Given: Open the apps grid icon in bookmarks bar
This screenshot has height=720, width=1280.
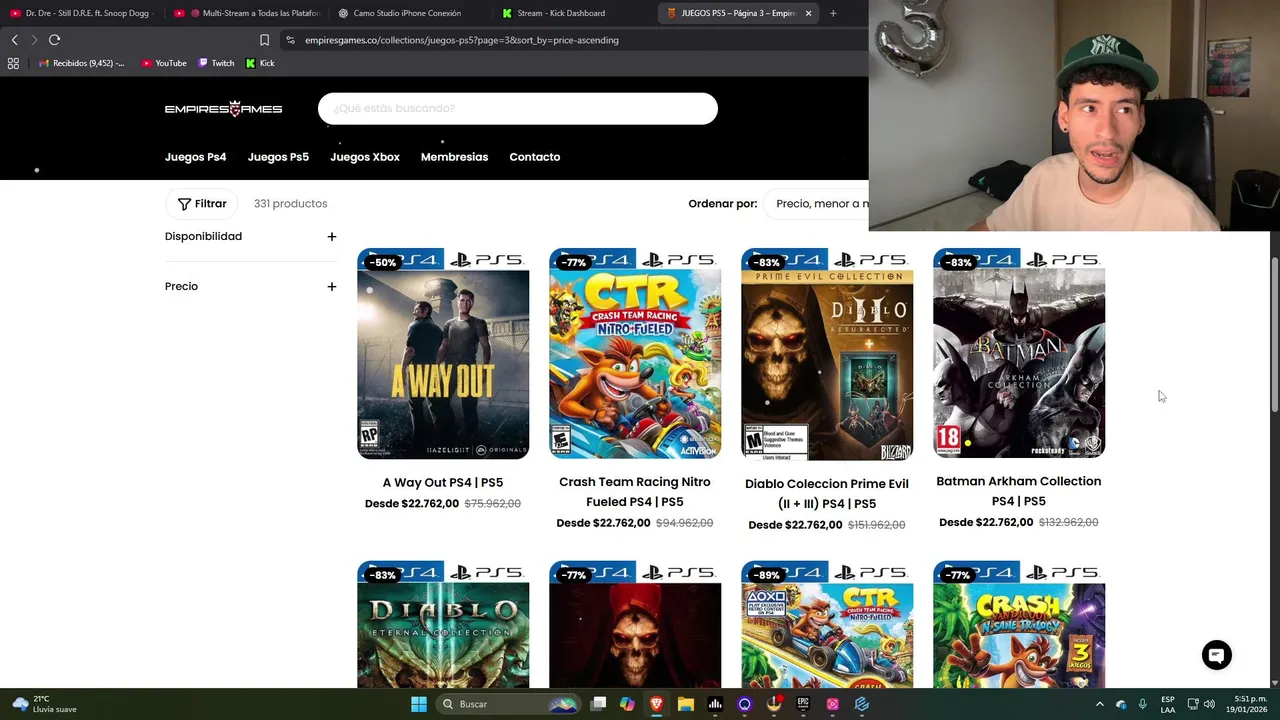Looking at the screenshot, I should (x=13, y=63).
